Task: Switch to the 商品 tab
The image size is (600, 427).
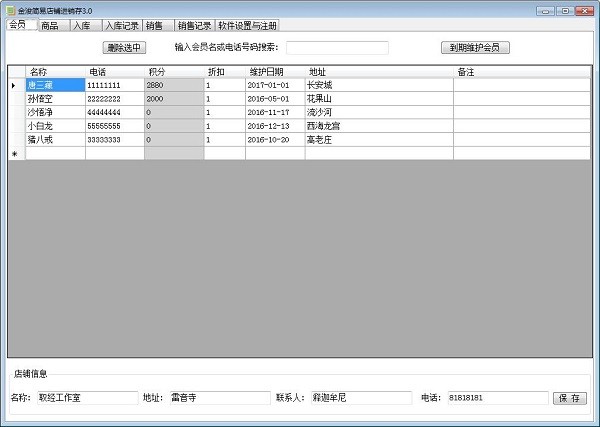Action: (x=50, y=25)
